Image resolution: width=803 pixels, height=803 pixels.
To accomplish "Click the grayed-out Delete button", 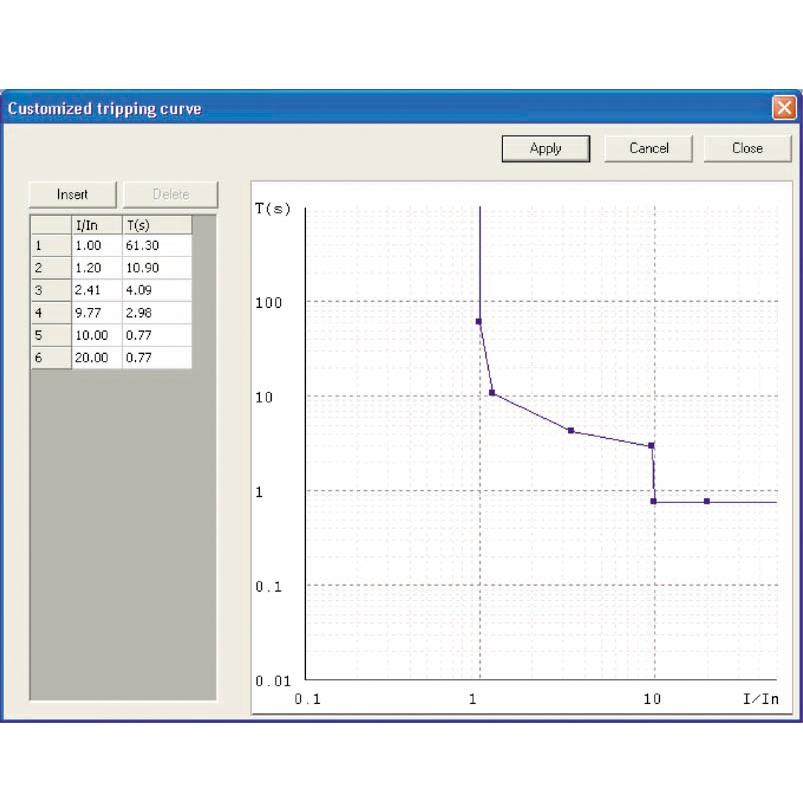I will pyautogui.click(x=171, y=195).
